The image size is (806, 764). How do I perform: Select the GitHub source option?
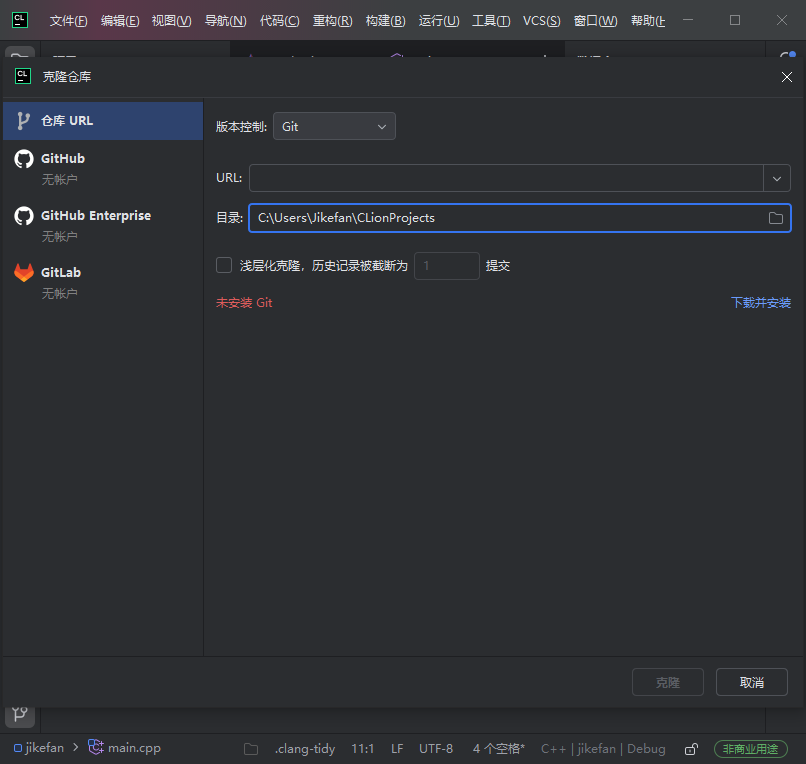[103, 168]
